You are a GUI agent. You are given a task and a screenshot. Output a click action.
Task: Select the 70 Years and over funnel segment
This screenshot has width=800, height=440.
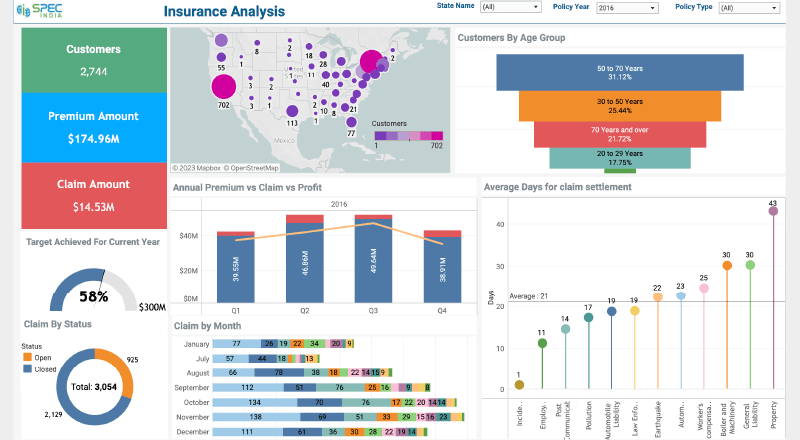pos(620,134)
